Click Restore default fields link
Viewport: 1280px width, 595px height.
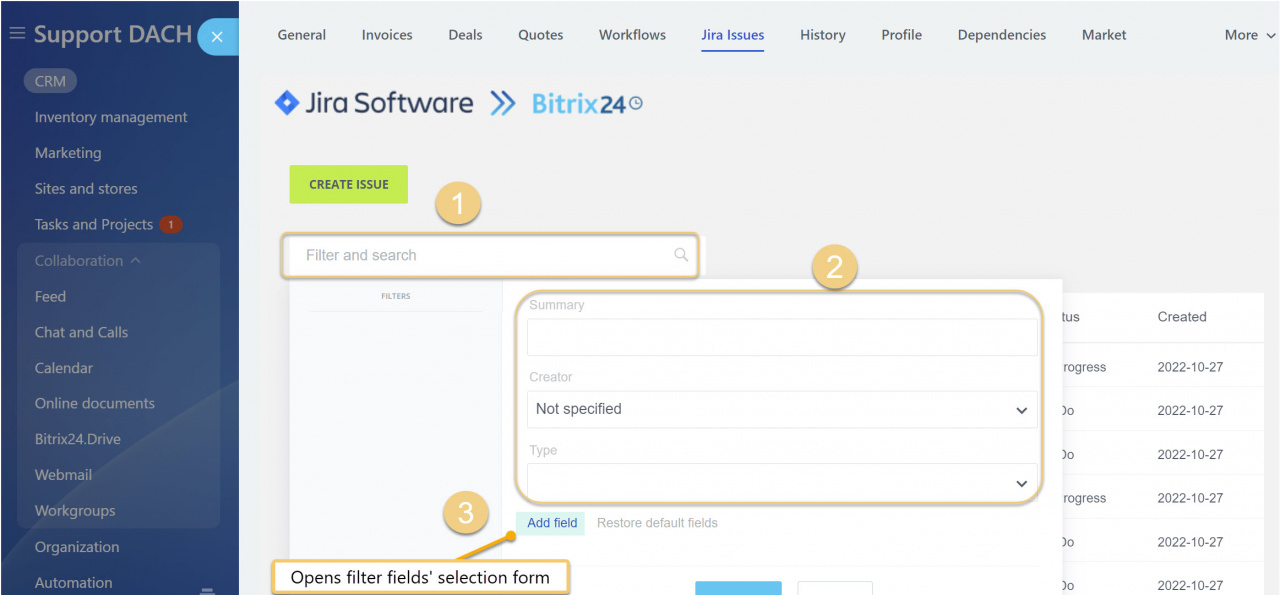[x=657, y=523]
